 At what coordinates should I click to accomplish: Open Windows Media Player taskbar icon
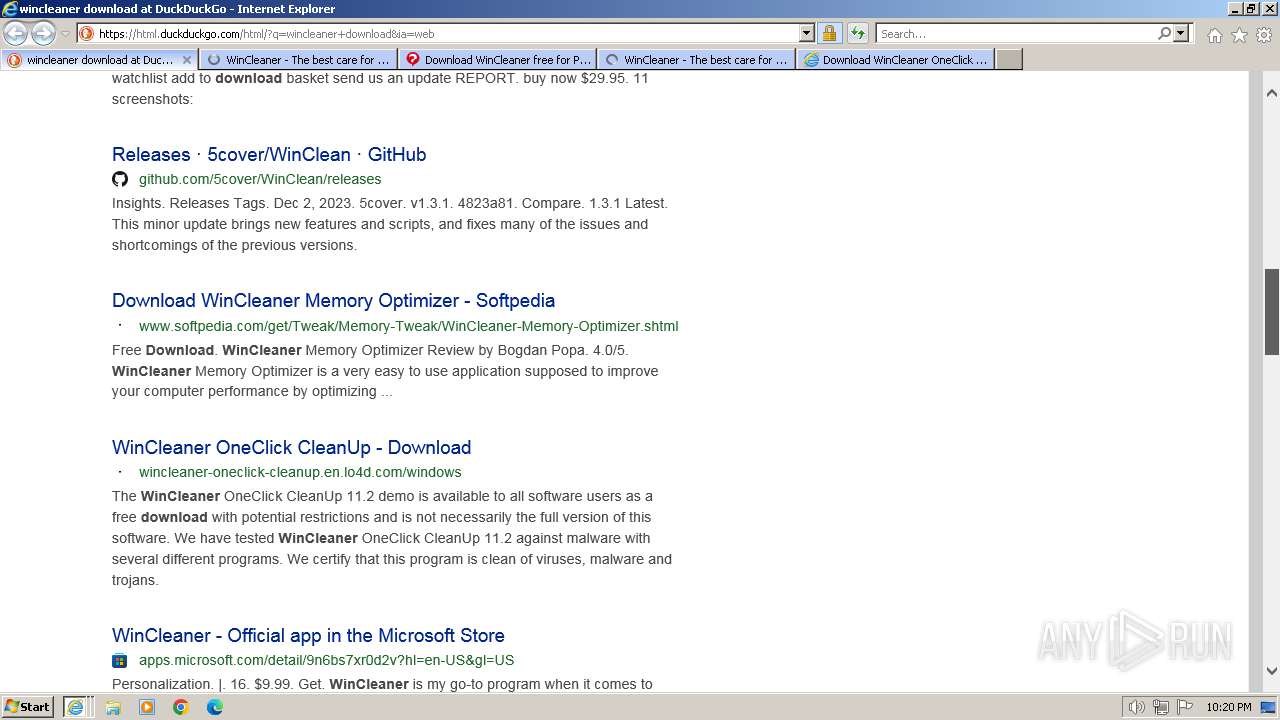pos(147,707)
